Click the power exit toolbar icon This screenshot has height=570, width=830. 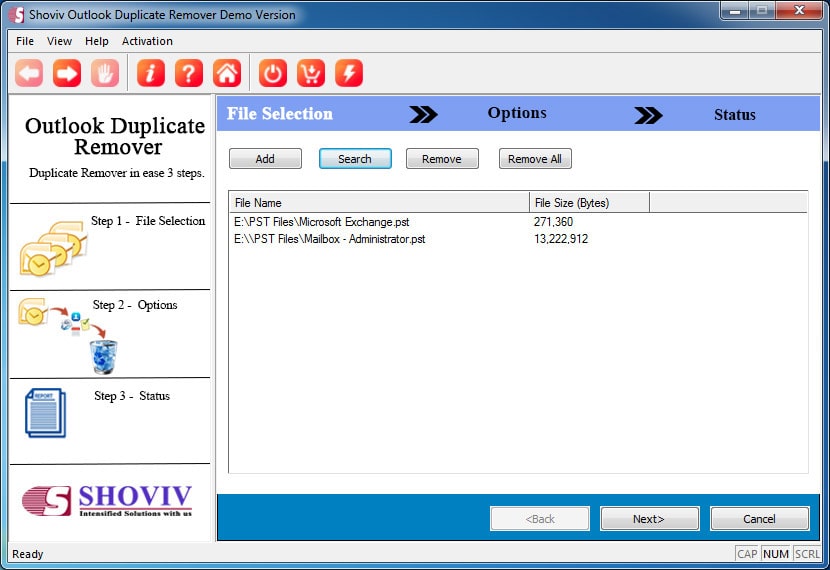273,73
